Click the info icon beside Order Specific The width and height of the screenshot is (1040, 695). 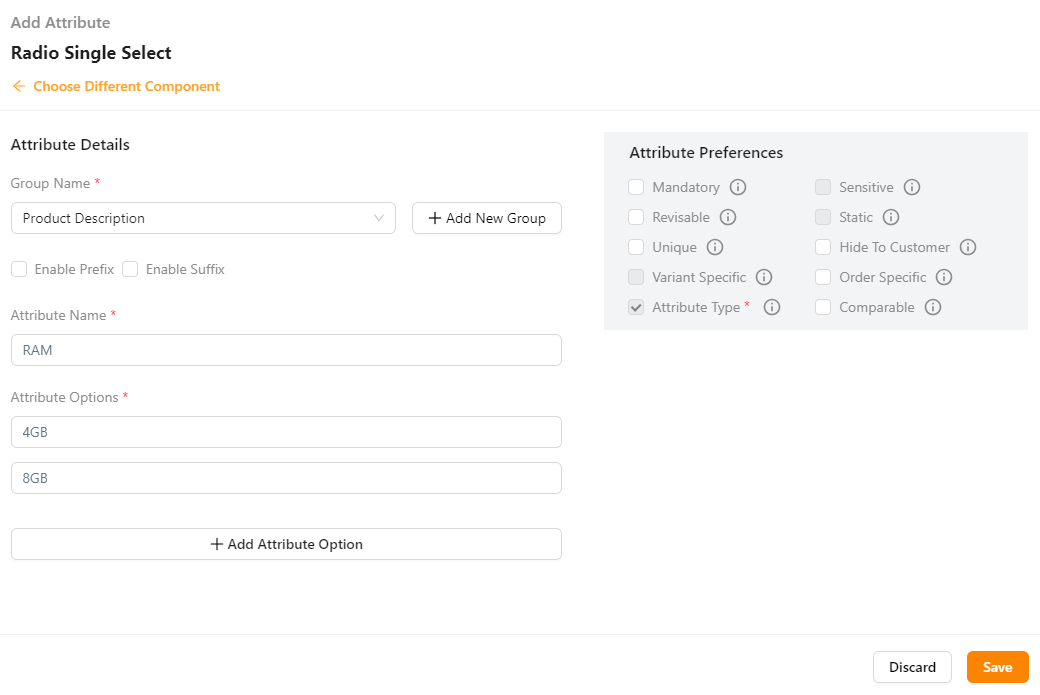coord(944,277)
